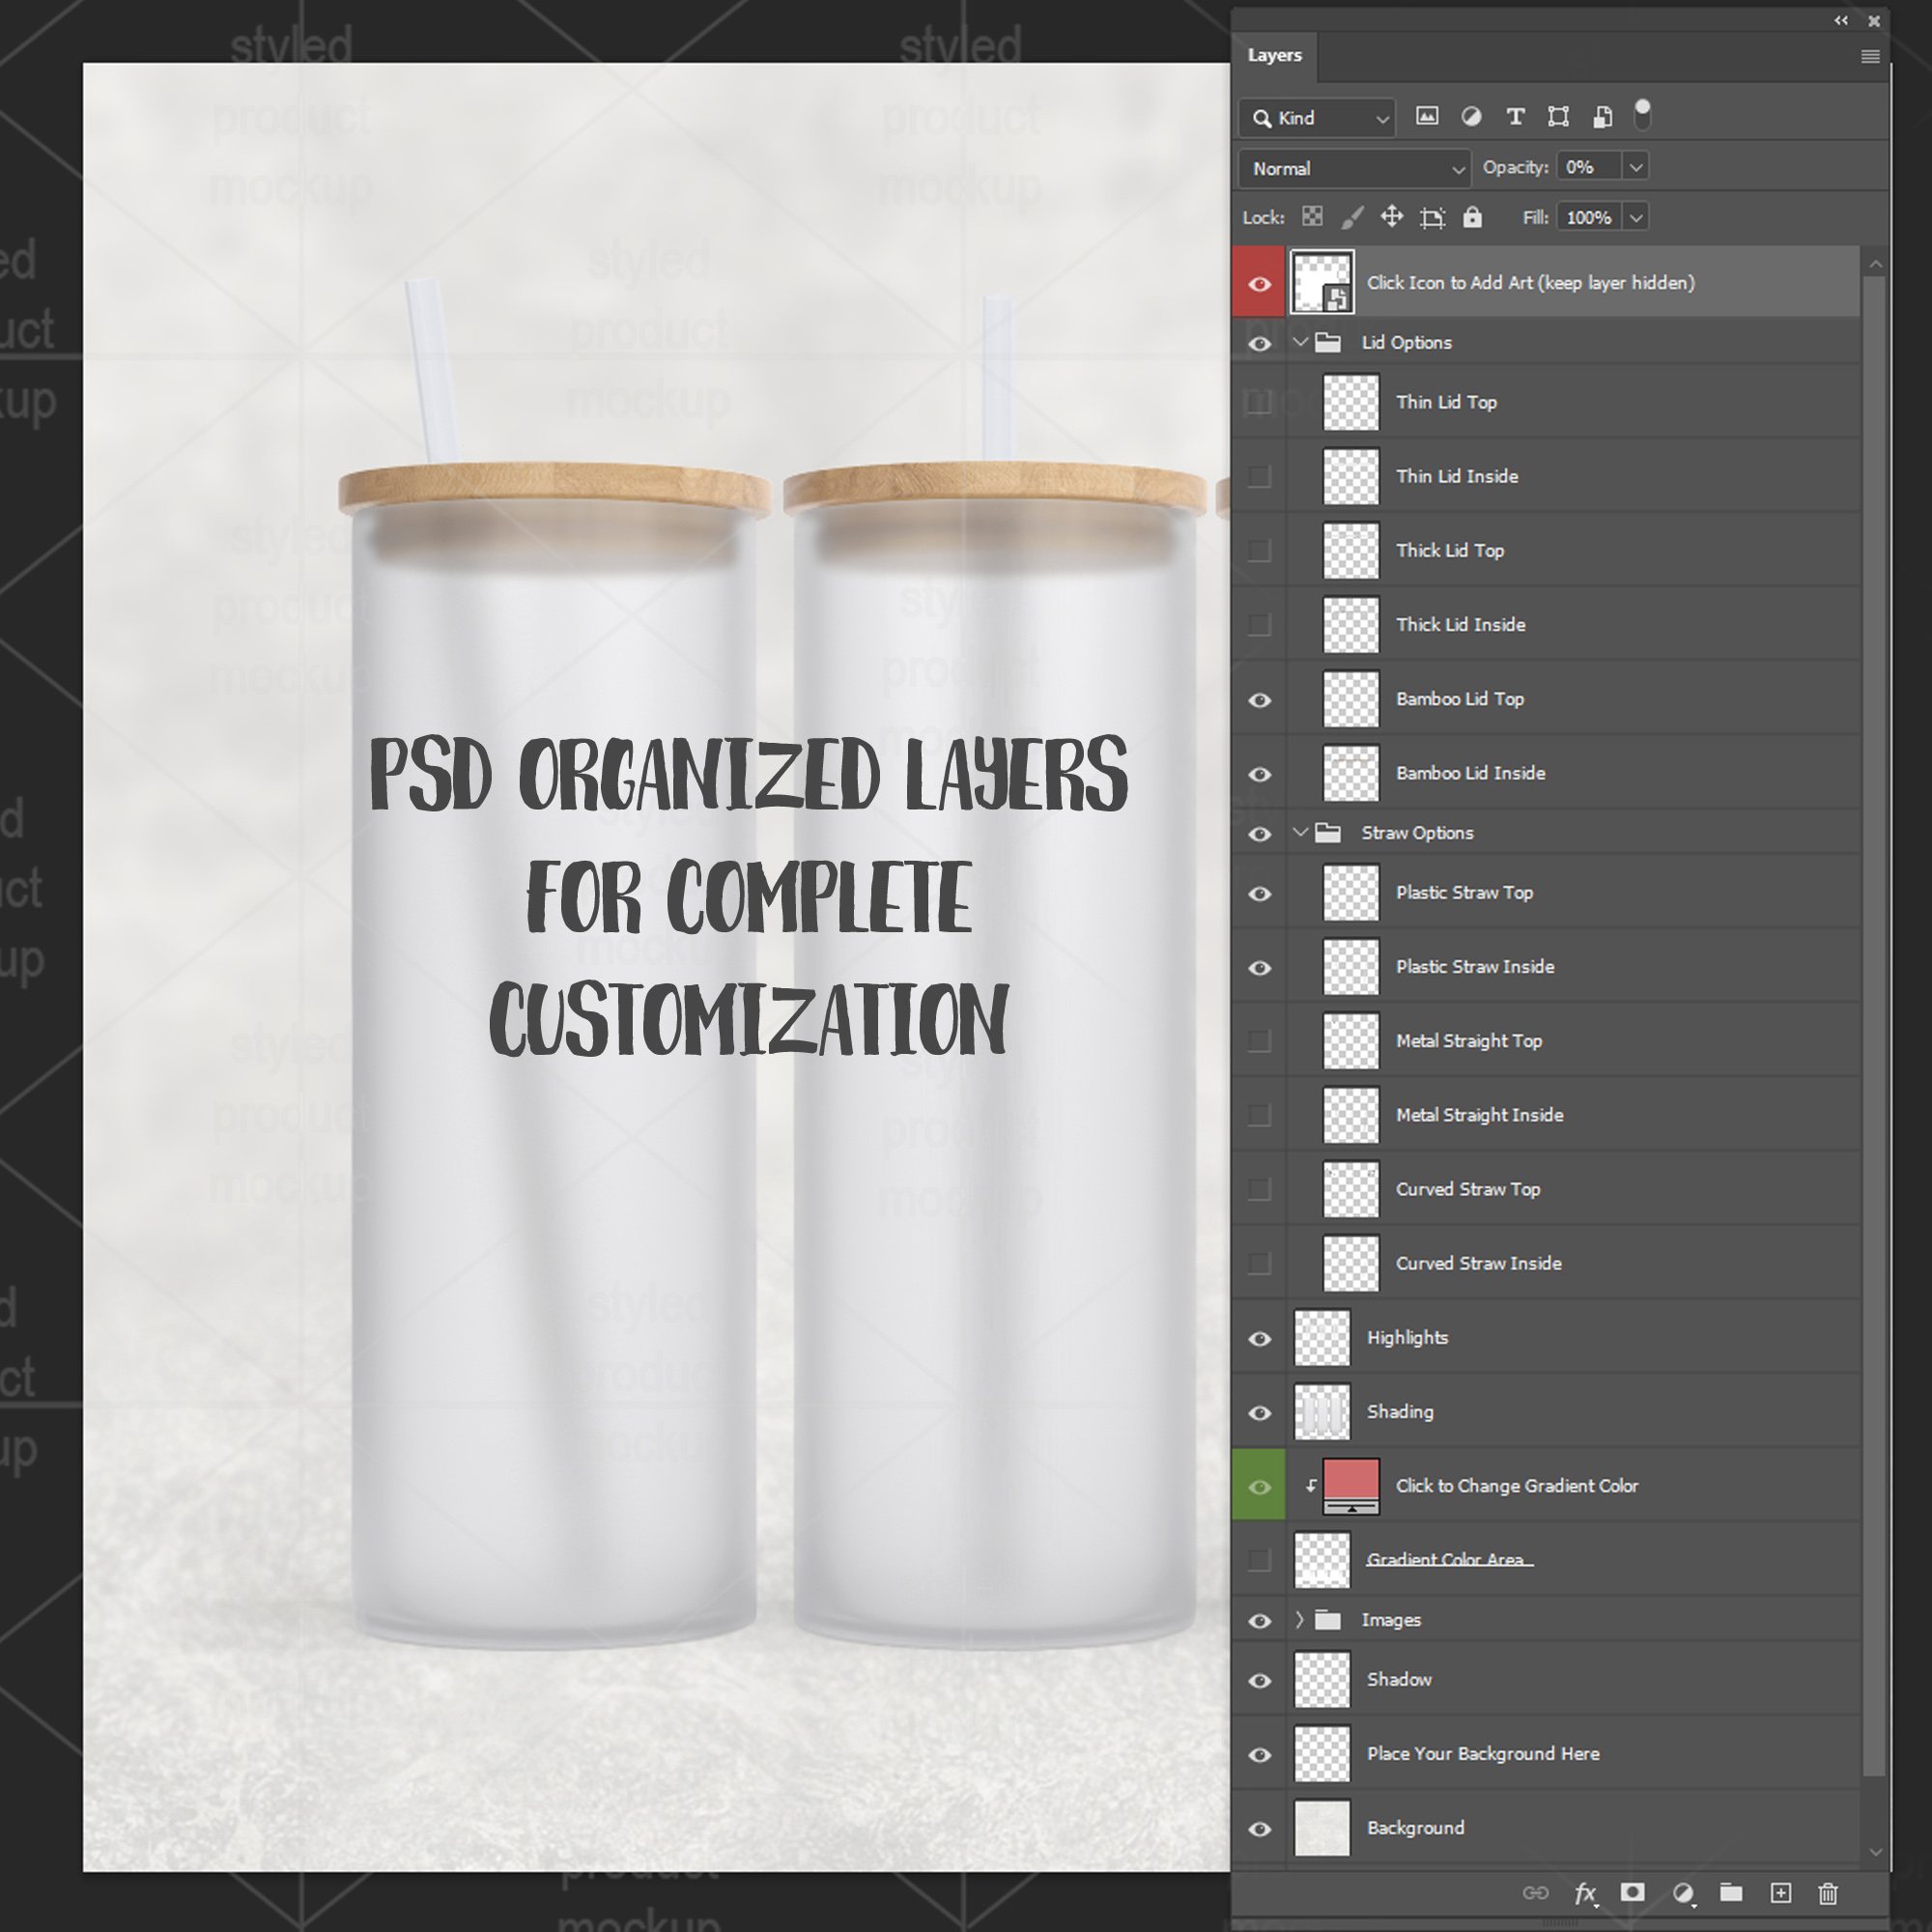
Task: Lock artboard nesting icon
Action: pos(1432,217)
